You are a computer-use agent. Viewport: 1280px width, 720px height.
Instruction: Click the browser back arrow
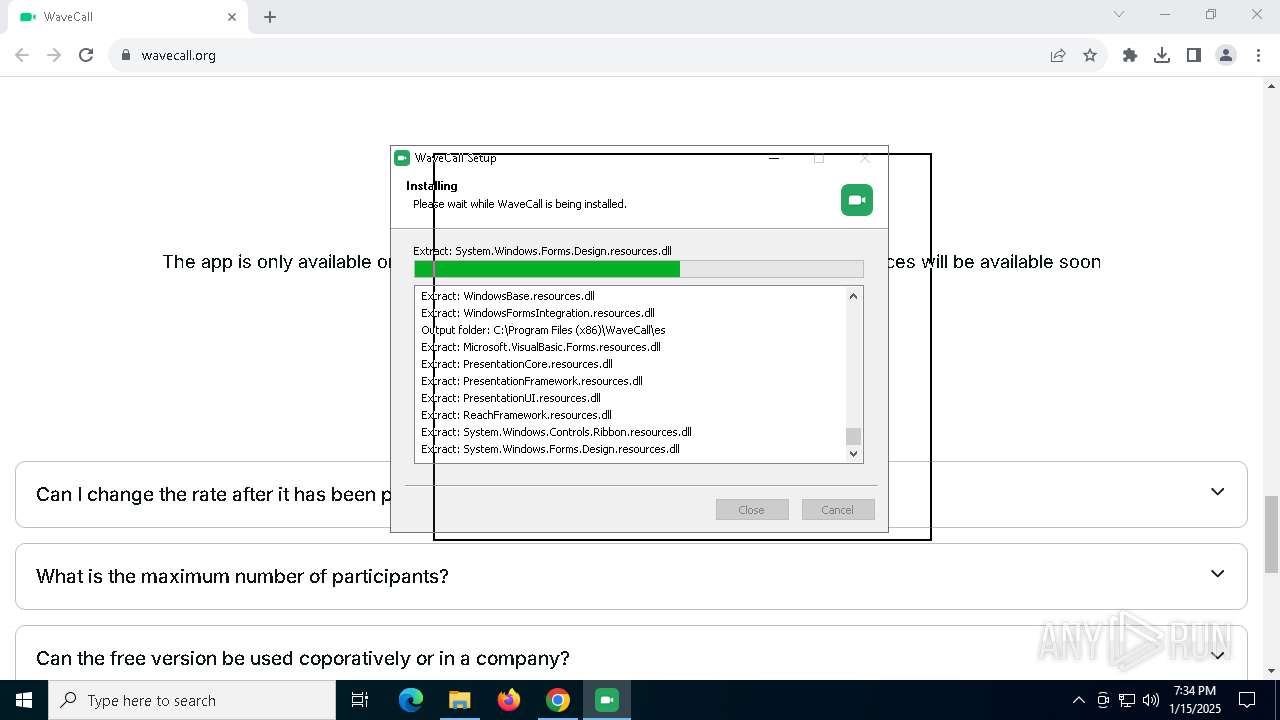click(22, 55)
